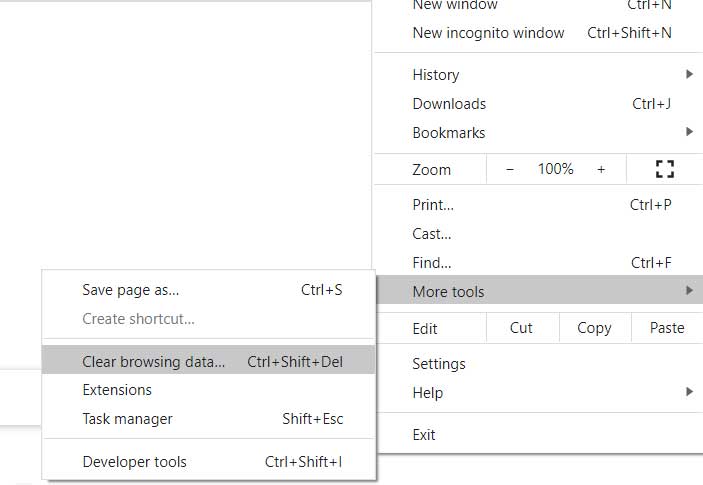The image size is (703, 485).
Task: Choose Exit to quit Chrome
Action: tap(539, 435)
